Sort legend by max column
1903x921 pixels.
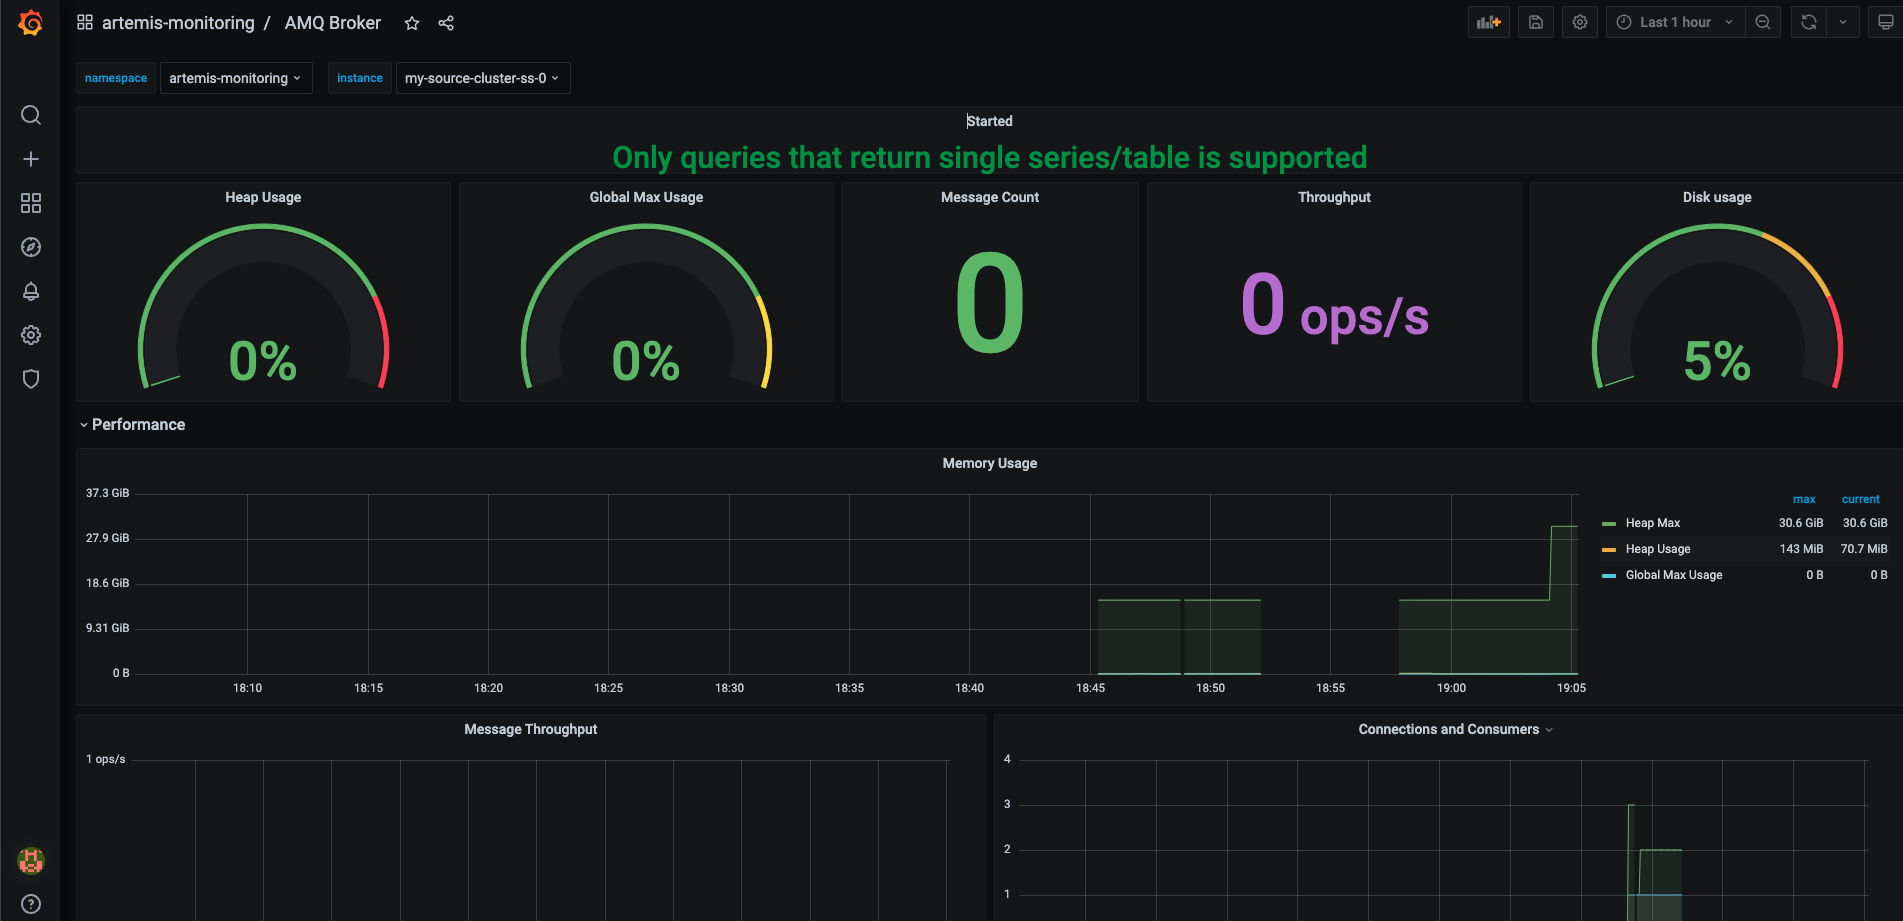click(x=1804, y=499)
